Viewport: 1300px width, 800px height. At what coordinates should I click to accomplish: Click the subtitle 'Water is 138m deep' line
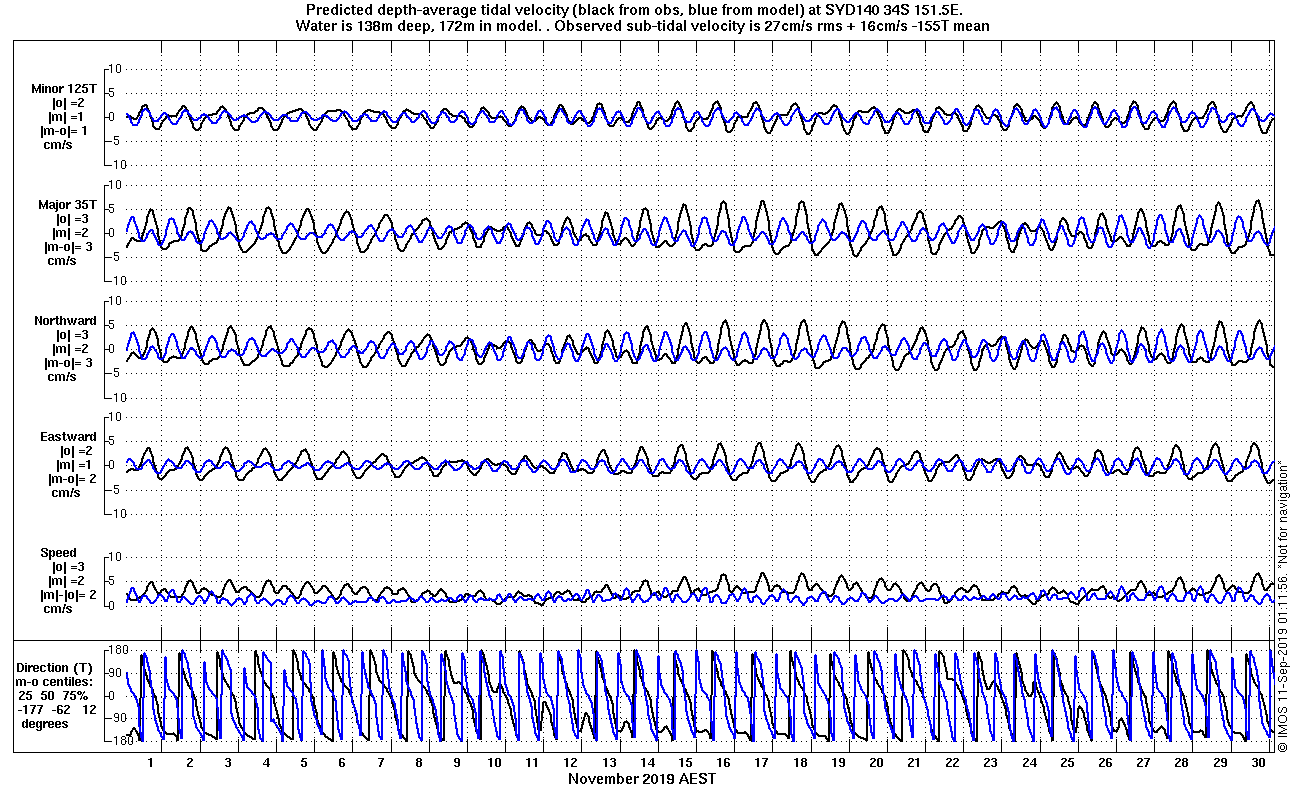point(643,26)
